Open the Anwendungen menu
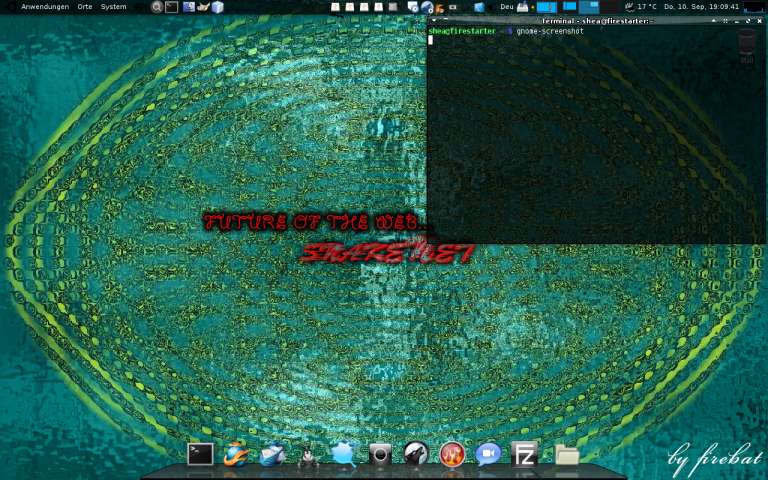The image size is (768, 480). pyautogui.click(x=45, y=7)
